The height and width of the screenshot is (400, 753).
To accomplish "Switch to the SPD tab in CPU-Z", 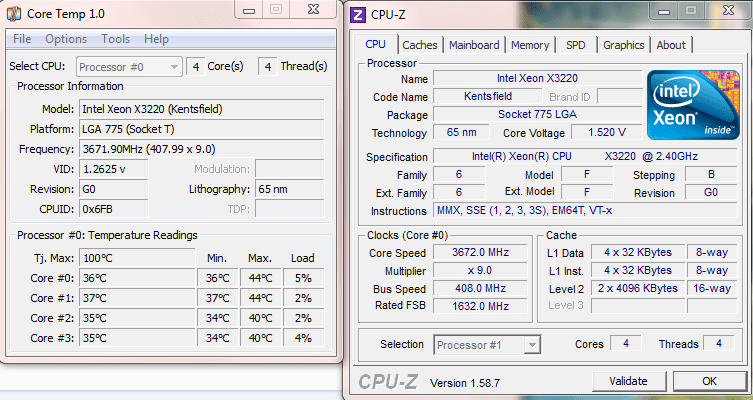I will pos(575,45).
